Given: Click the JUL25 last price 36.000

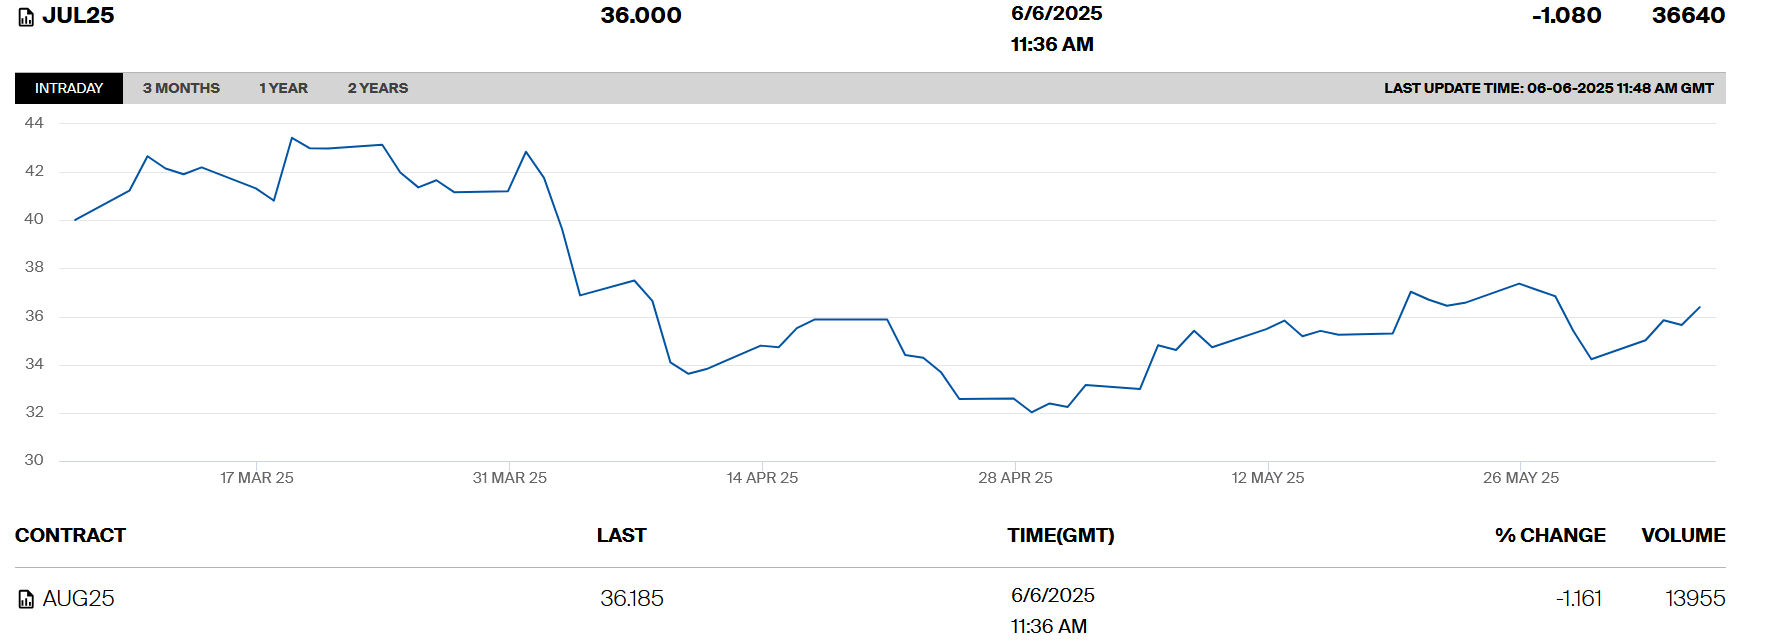Looking at the screenshot, I should coord(641,16).
